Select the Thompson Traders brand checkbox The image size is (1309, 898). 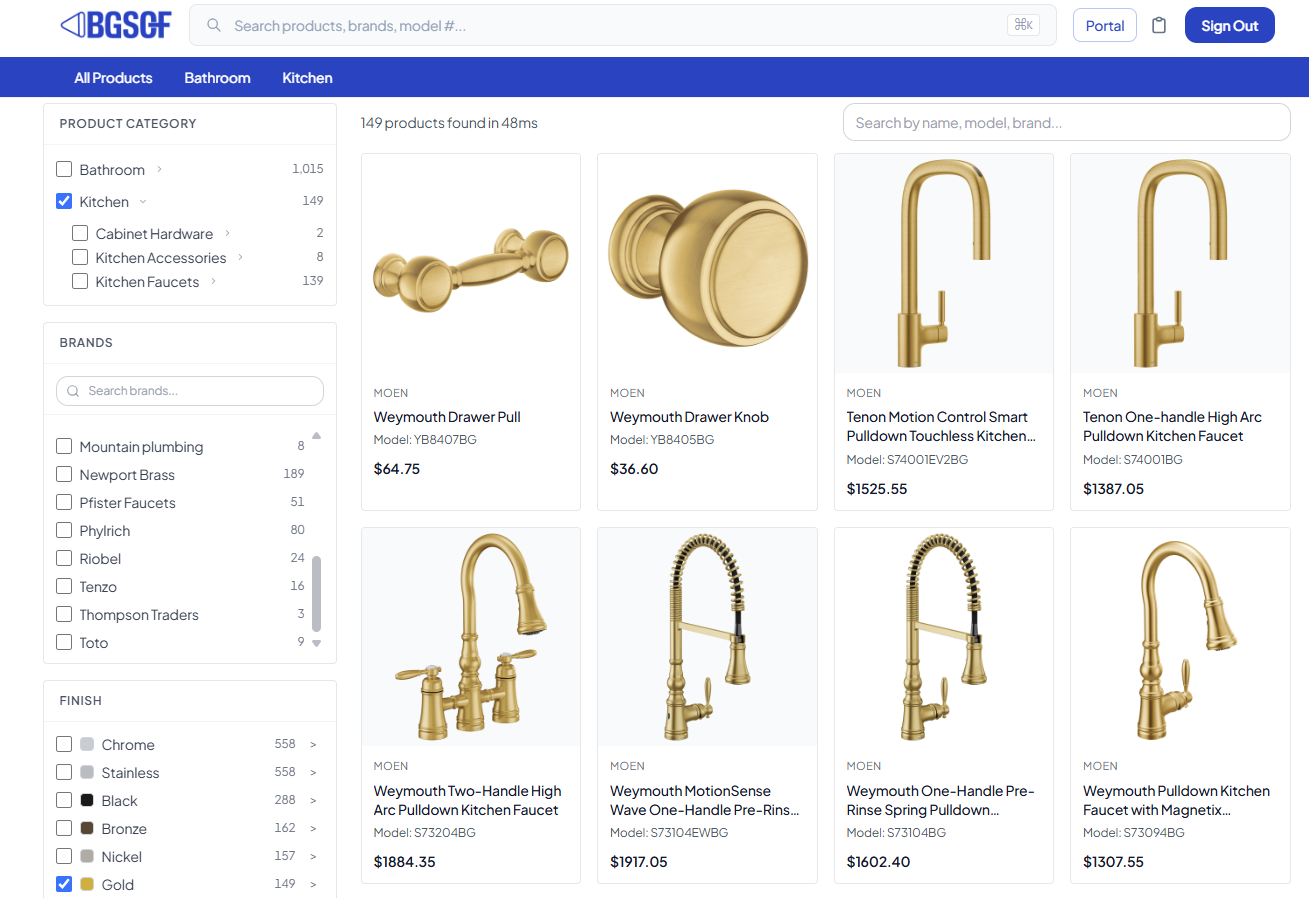click(64, 614)
